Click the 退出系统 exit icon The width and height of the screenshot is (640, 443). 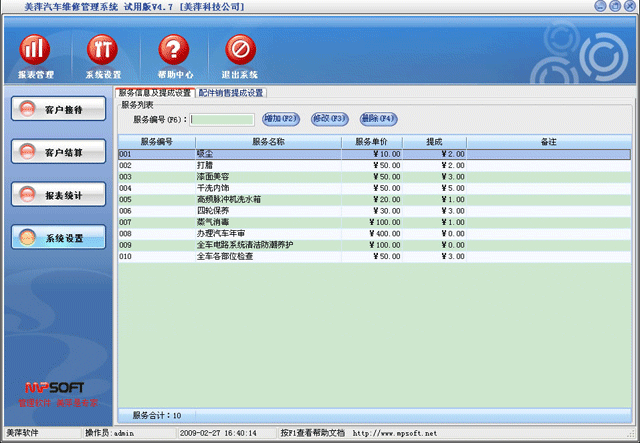(x=240, y=53)
